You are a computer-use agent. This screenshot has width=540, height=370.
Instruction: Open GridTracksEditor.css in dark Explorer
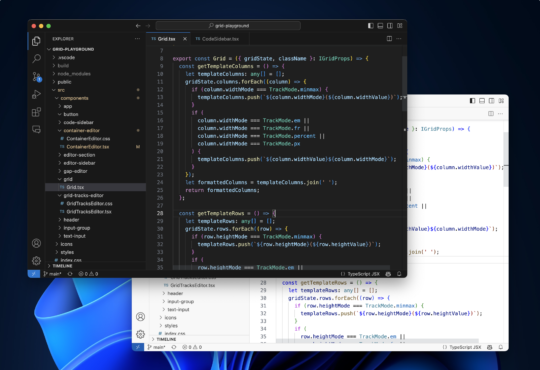pos(95,204)
